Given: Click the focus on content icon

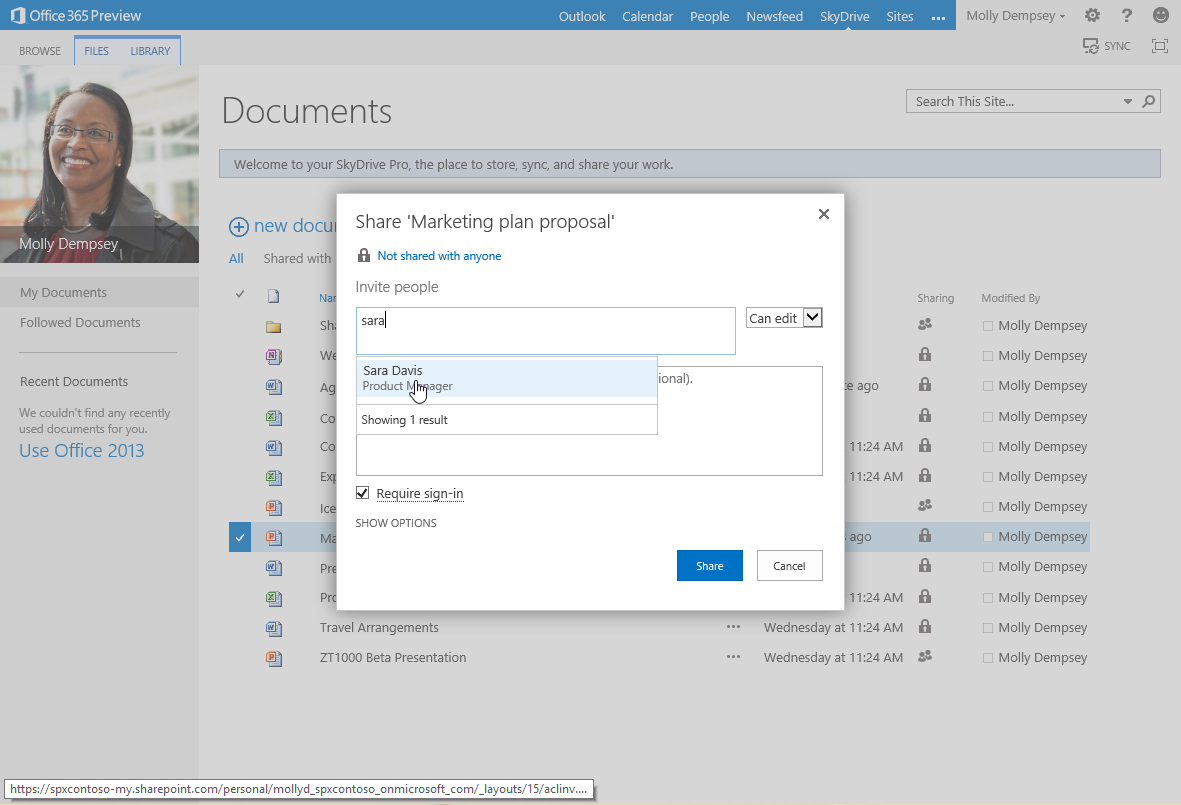Looking at the screenshot, I should pos(1160,46).
